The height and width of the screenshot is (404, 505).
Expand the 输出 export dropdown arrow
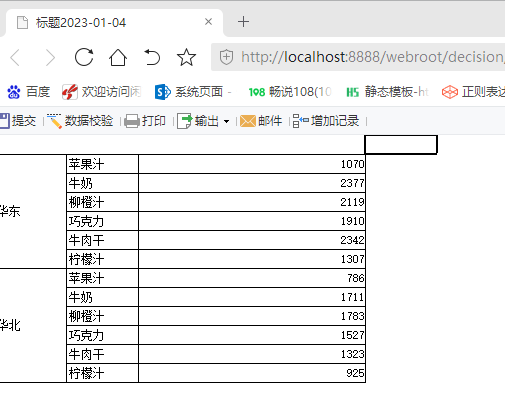click(x=226, y=121)
